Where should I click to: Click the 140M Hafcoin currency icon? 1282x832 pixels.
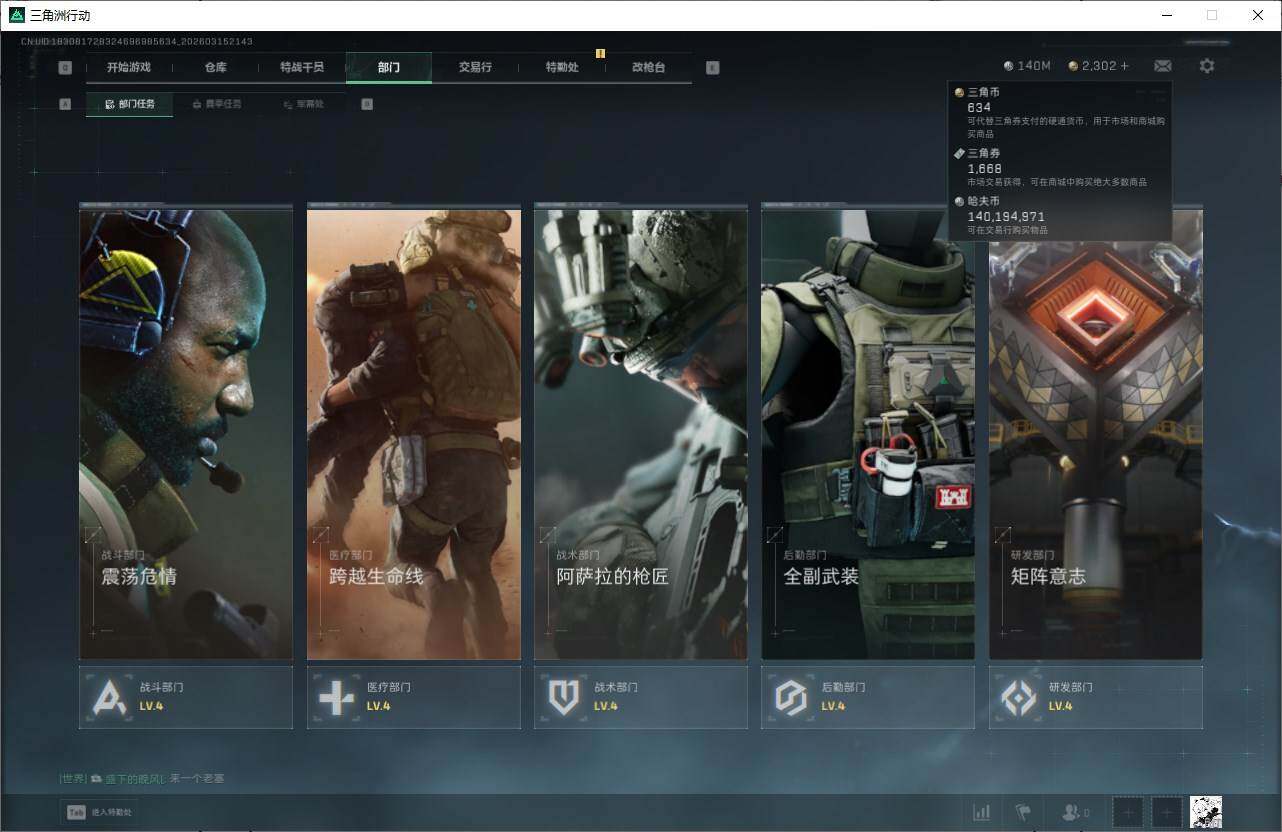[1009, 66]
